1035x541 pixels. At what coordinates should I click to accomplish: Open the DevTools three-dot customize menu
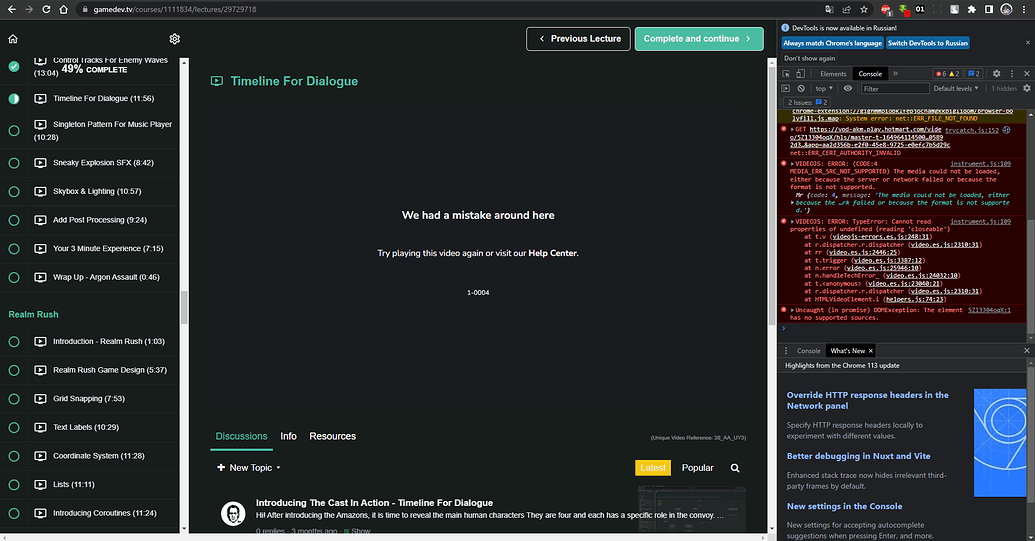click(x=1011, y=74)
